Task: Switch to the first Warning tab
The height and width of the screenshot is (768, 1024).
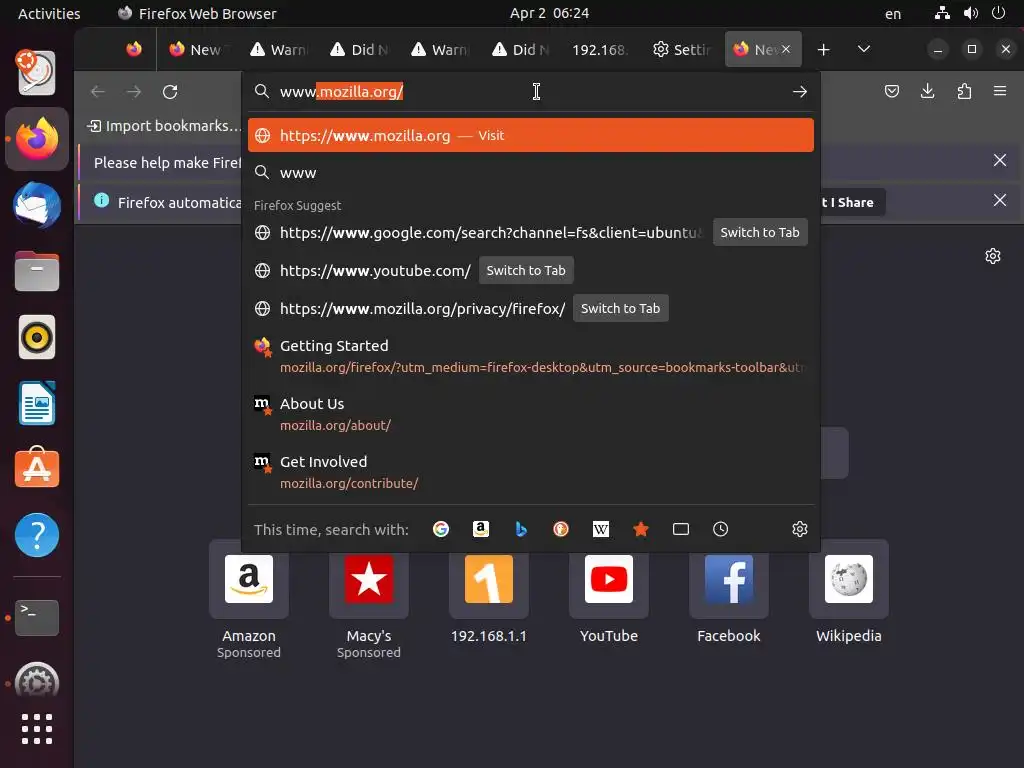Action: coord(280,50)
